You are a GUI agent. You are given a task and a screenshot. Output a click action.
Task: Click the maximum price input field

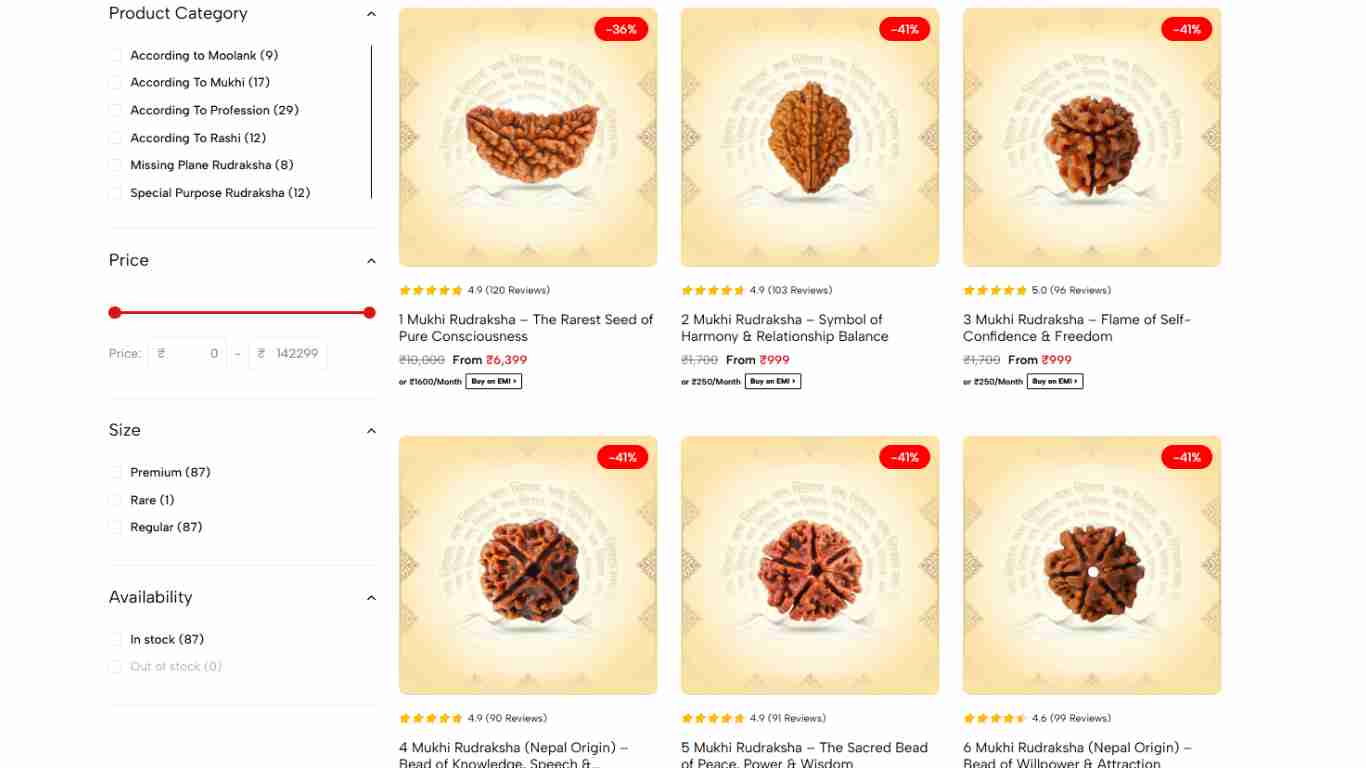click(x=293, y=354)
